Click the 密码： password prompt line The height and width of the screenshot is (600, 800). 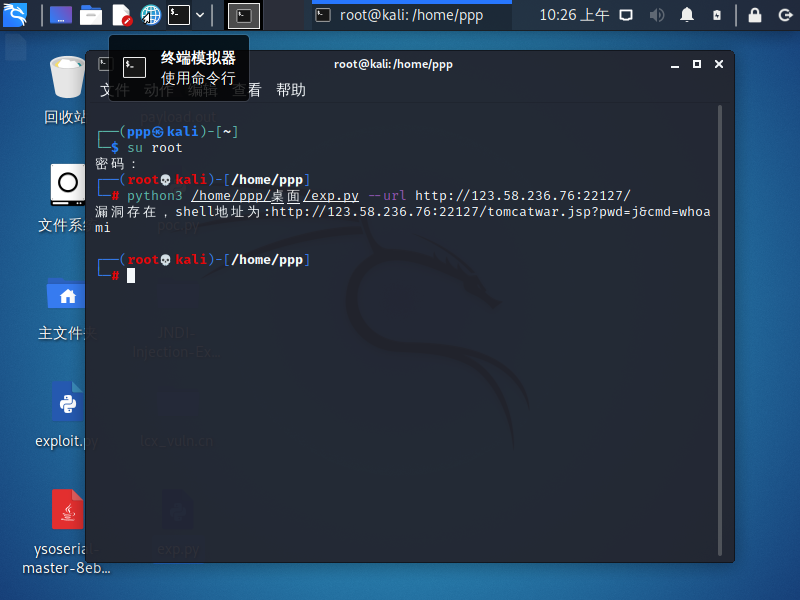pyautogui.click(x=116, y=164)
